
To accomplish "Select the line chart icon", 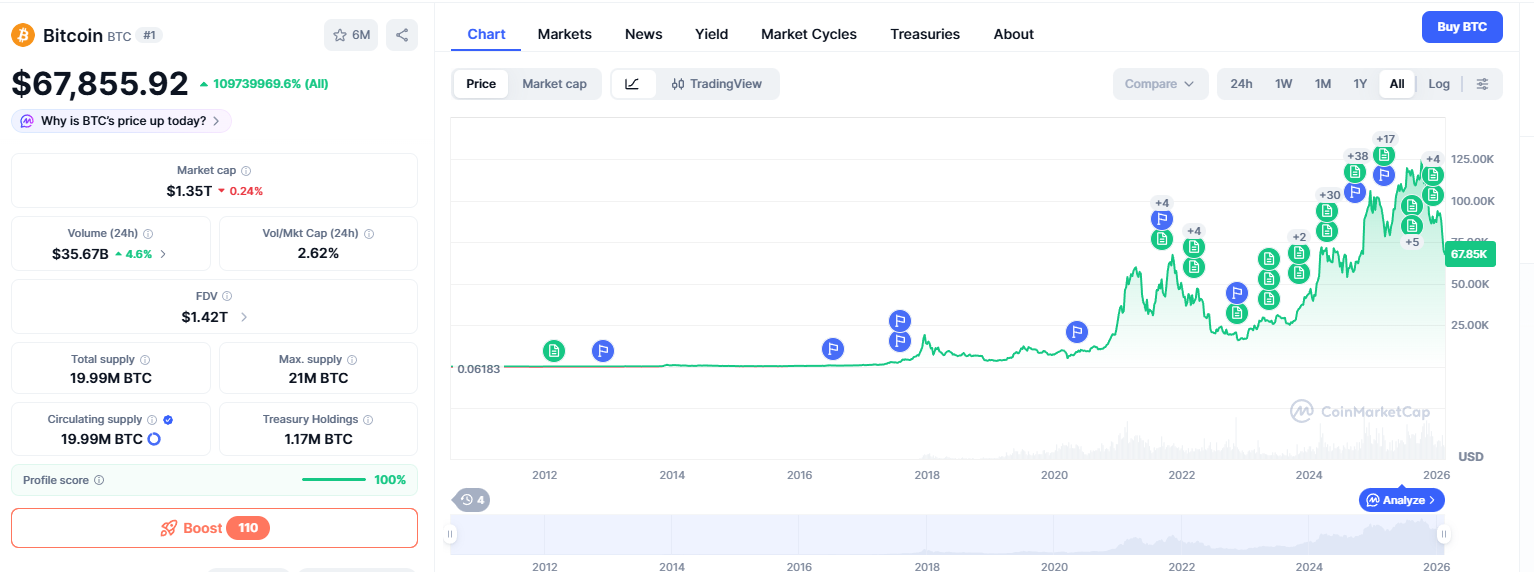I will 632,84.
